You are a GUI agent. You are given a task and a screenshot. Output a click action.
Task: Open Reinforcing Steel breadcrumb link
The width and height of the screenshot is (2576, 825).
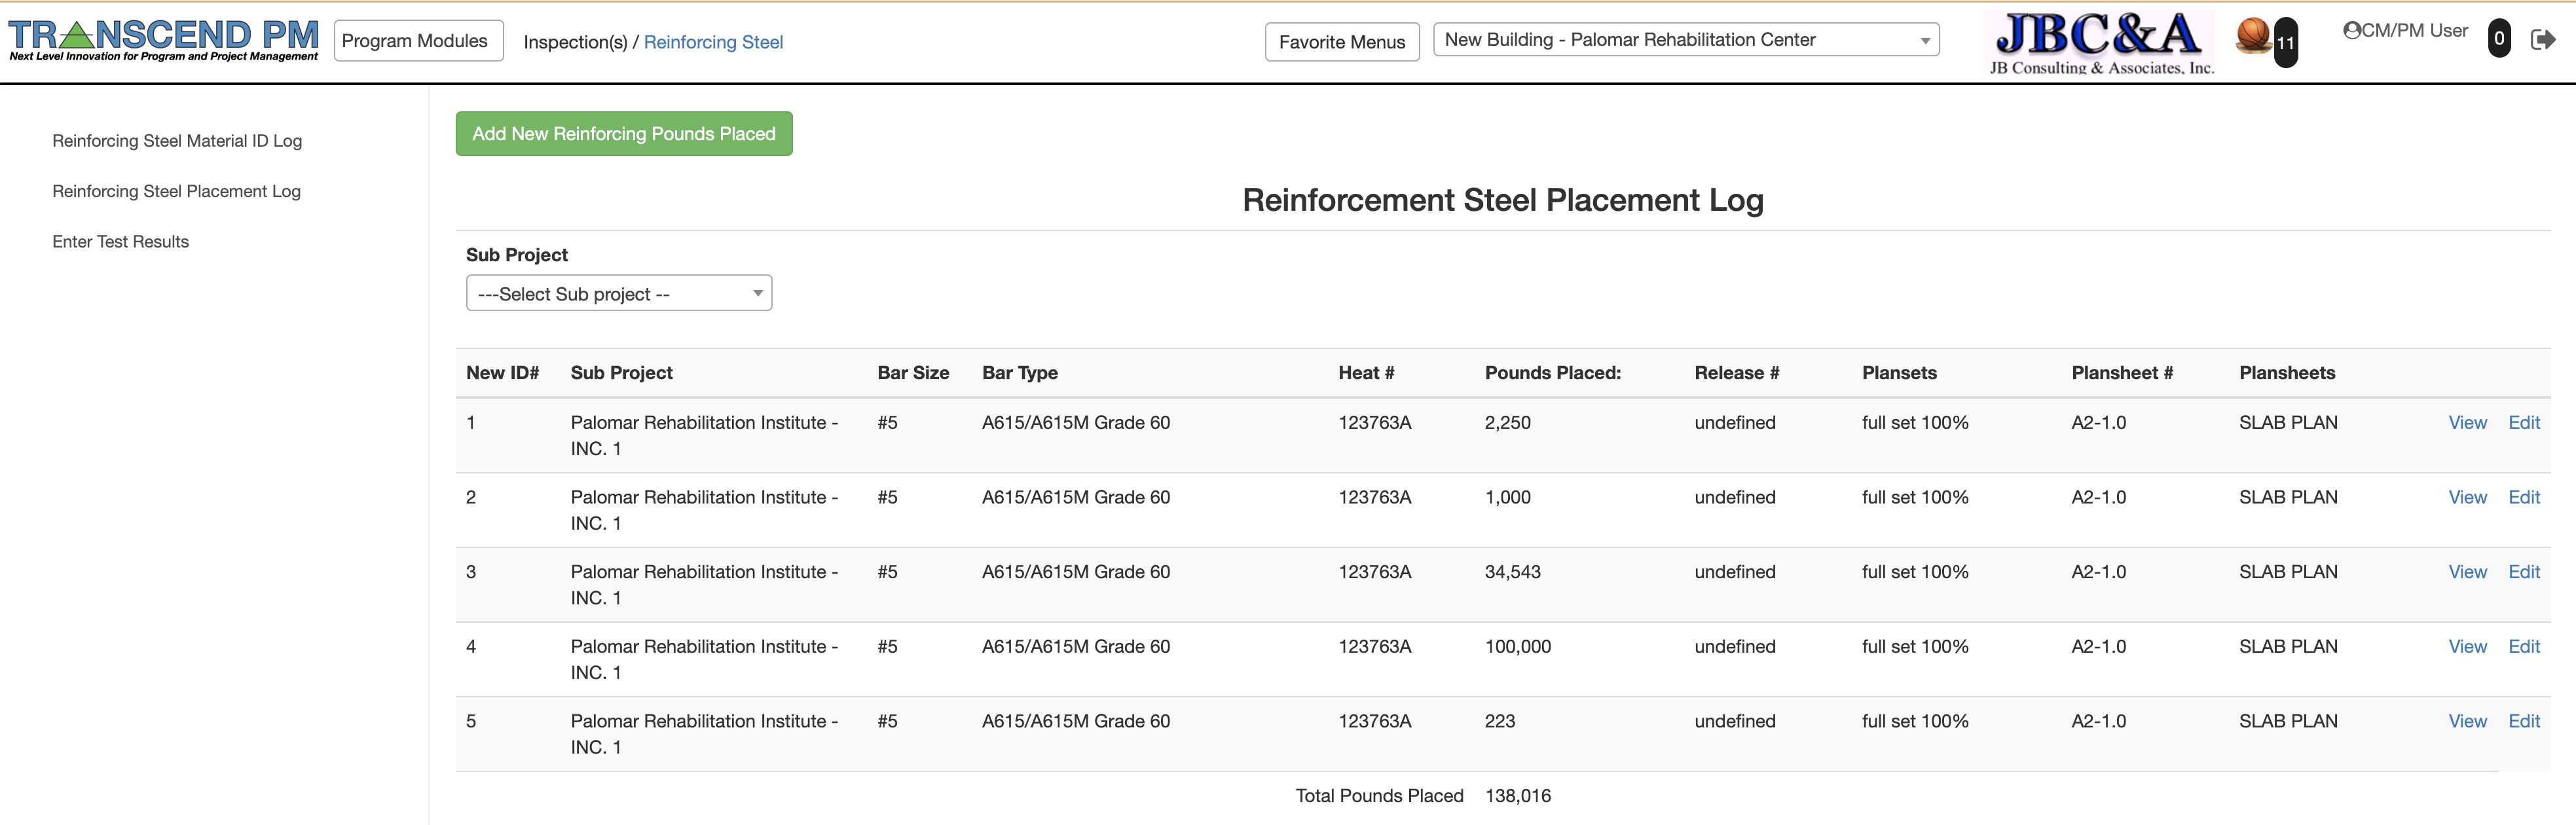tap(713, 42)
